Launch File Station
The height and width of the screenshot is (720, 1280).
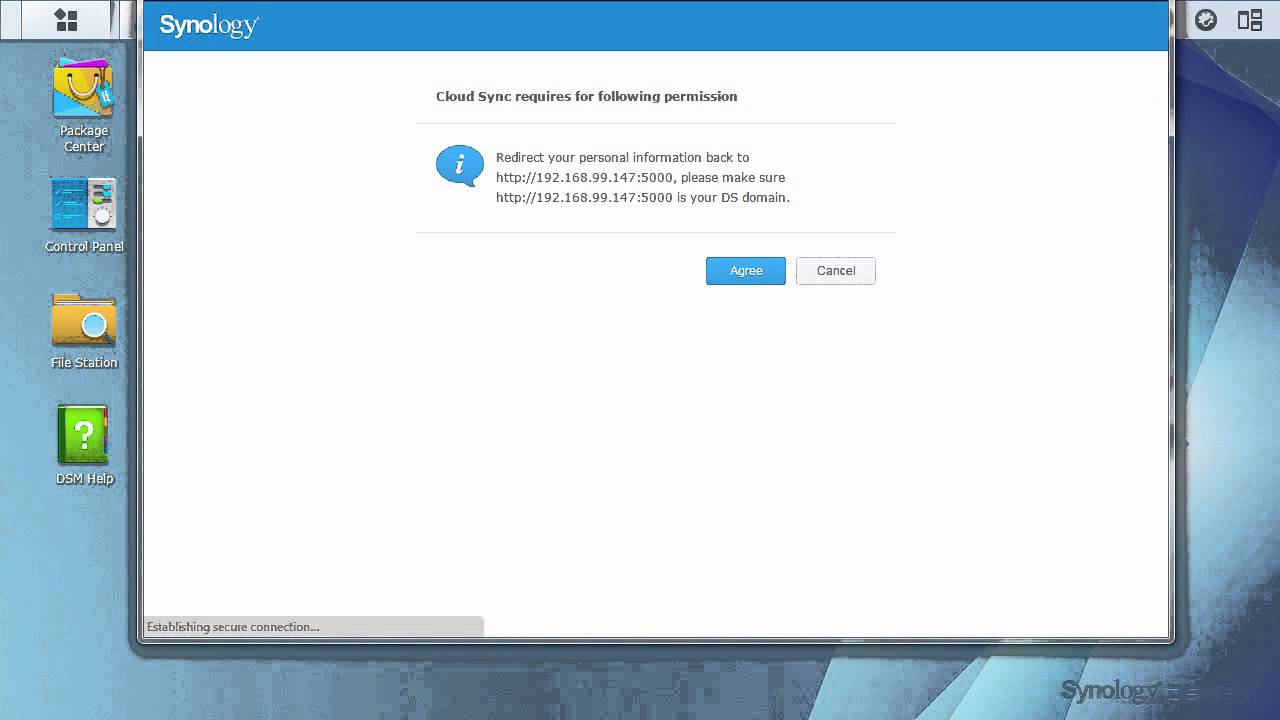click(x=83, y=321)
